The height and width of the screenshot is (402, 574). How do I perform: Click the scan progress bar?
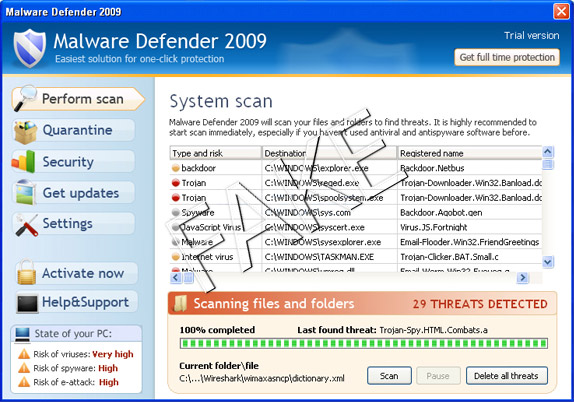[x=364, y=343]
